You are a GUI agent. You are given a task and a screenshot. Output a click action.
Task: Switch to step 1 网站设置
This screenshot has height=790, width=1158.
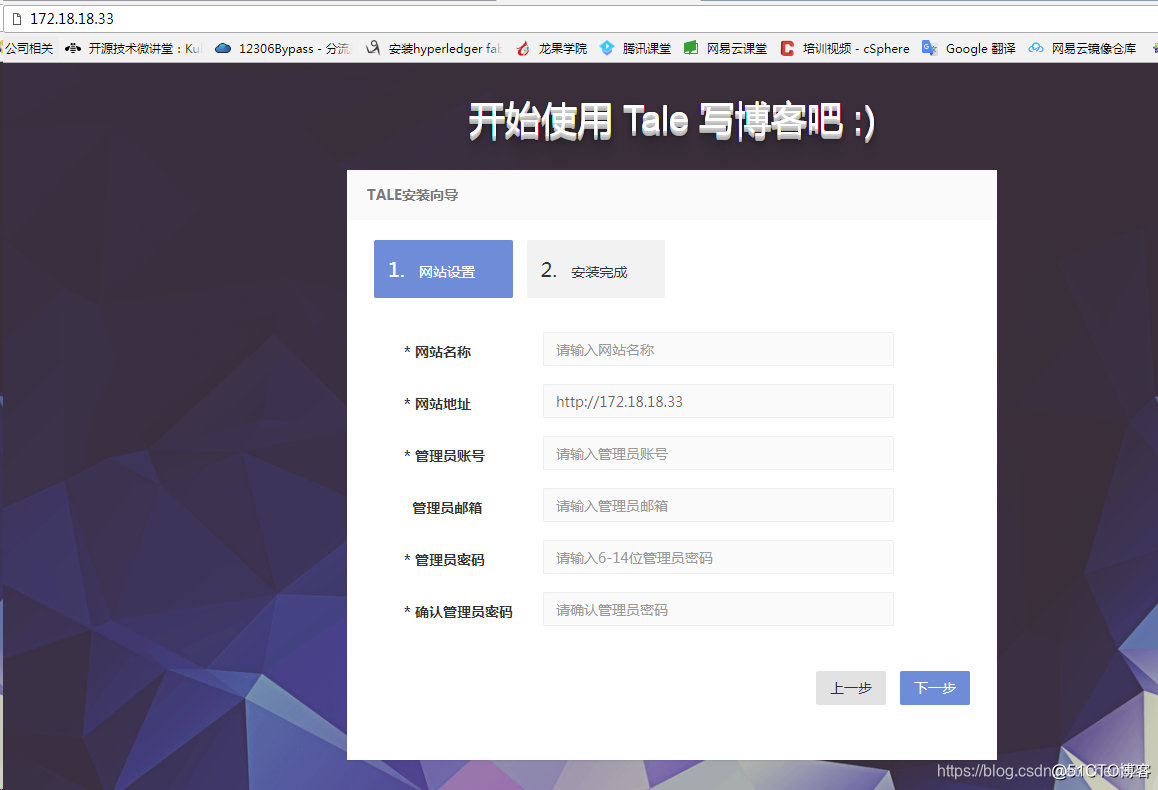(x=443, y=268)
